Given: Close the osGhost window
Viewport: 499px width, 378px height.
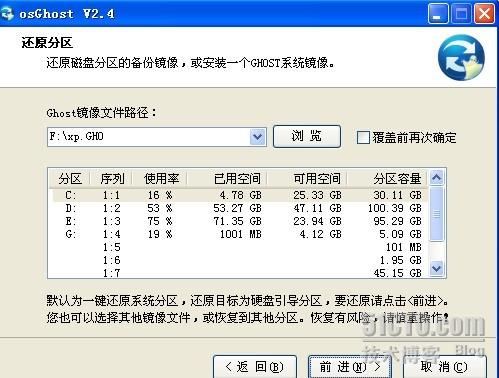Looking at the screenshot, I should [484, 14].
